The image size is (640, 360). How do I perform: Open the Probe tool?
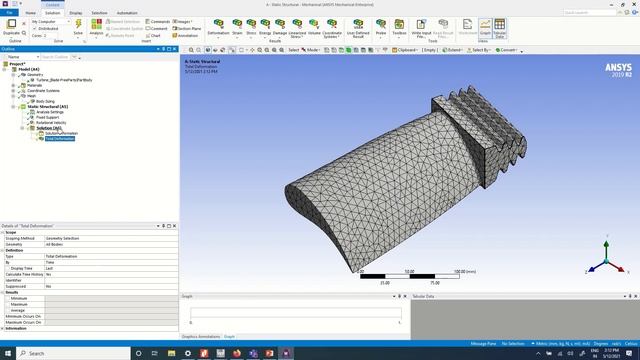click(381, 27)
